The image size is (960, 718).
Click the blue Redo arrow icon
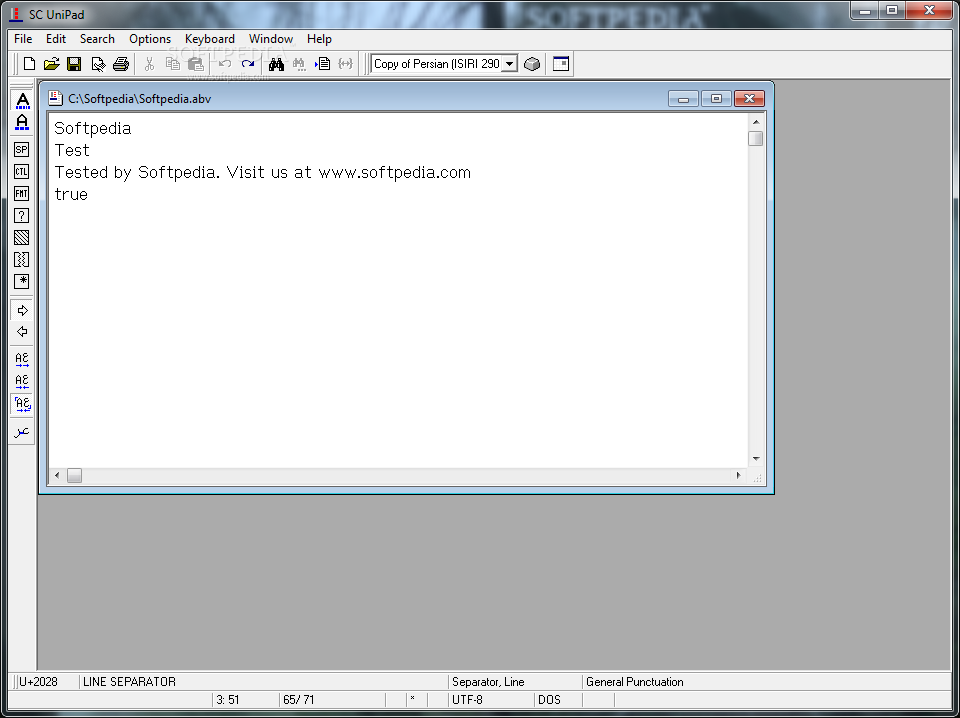[x=248, y=64]
